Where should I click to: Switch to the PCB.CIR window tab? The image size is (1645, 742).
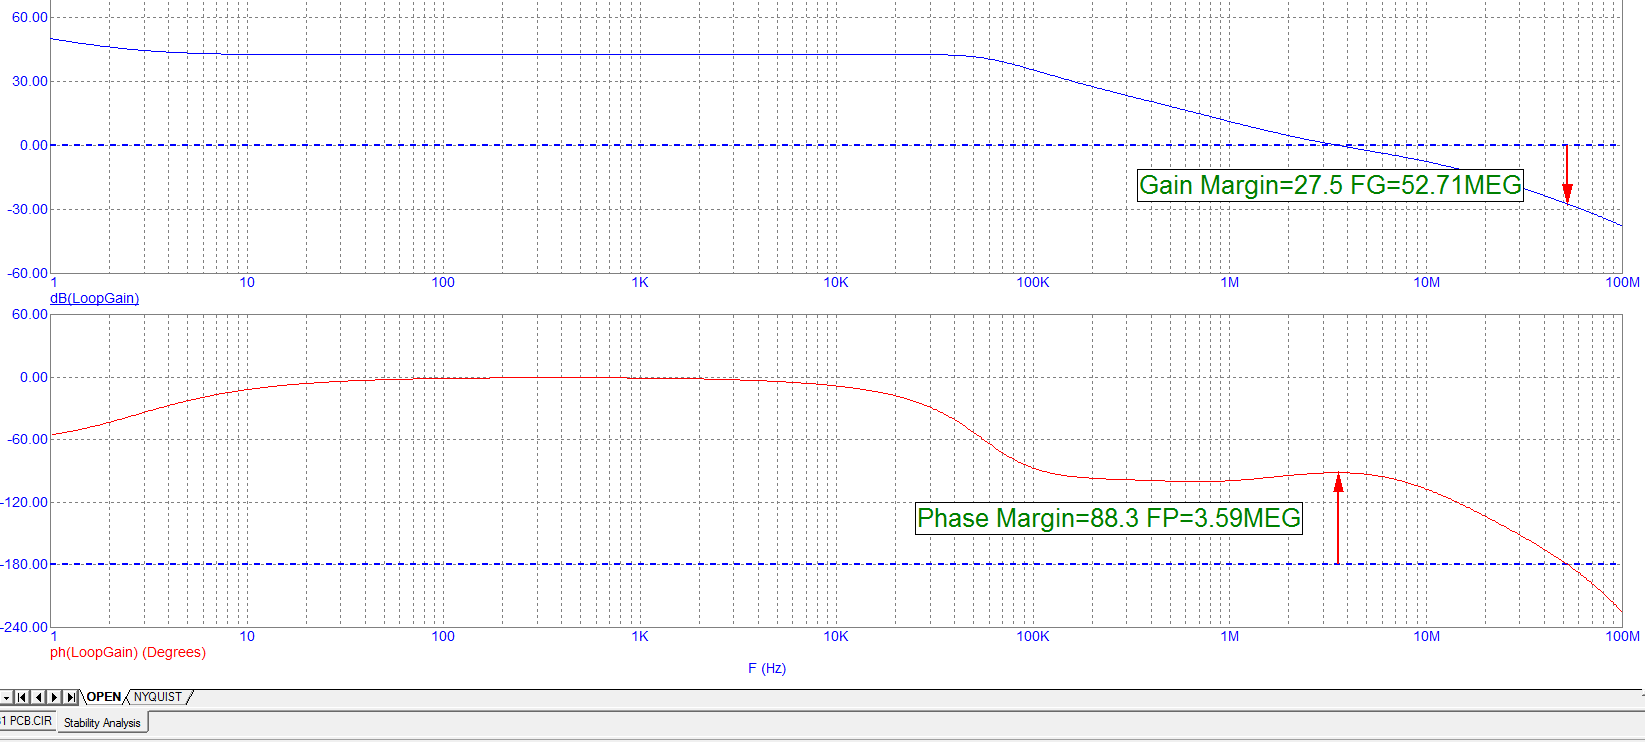pyautogui.click(x=27, y=721)
